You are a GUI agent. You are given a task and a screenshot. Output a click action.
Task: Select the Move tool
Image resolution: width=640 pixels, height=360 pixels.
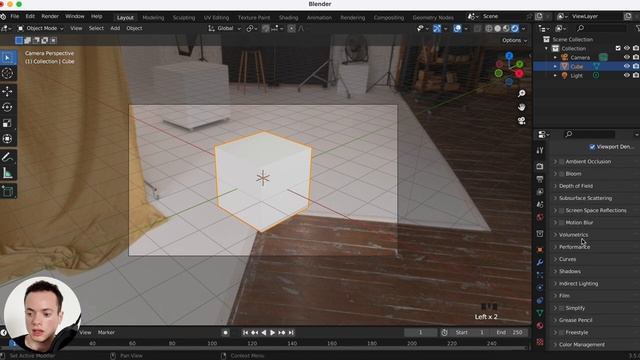8,91
